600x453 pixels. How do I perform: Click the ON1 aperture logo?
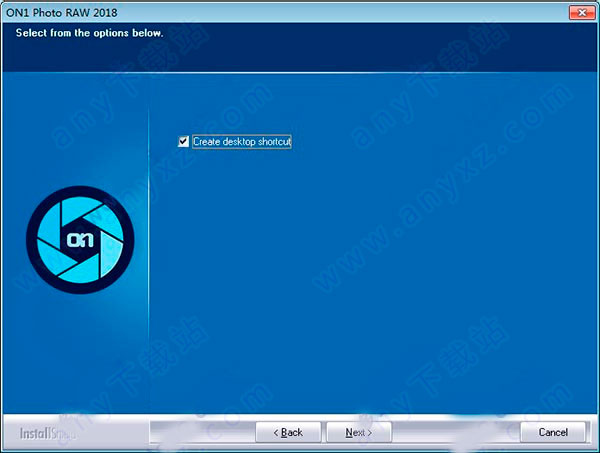(80, 240)
